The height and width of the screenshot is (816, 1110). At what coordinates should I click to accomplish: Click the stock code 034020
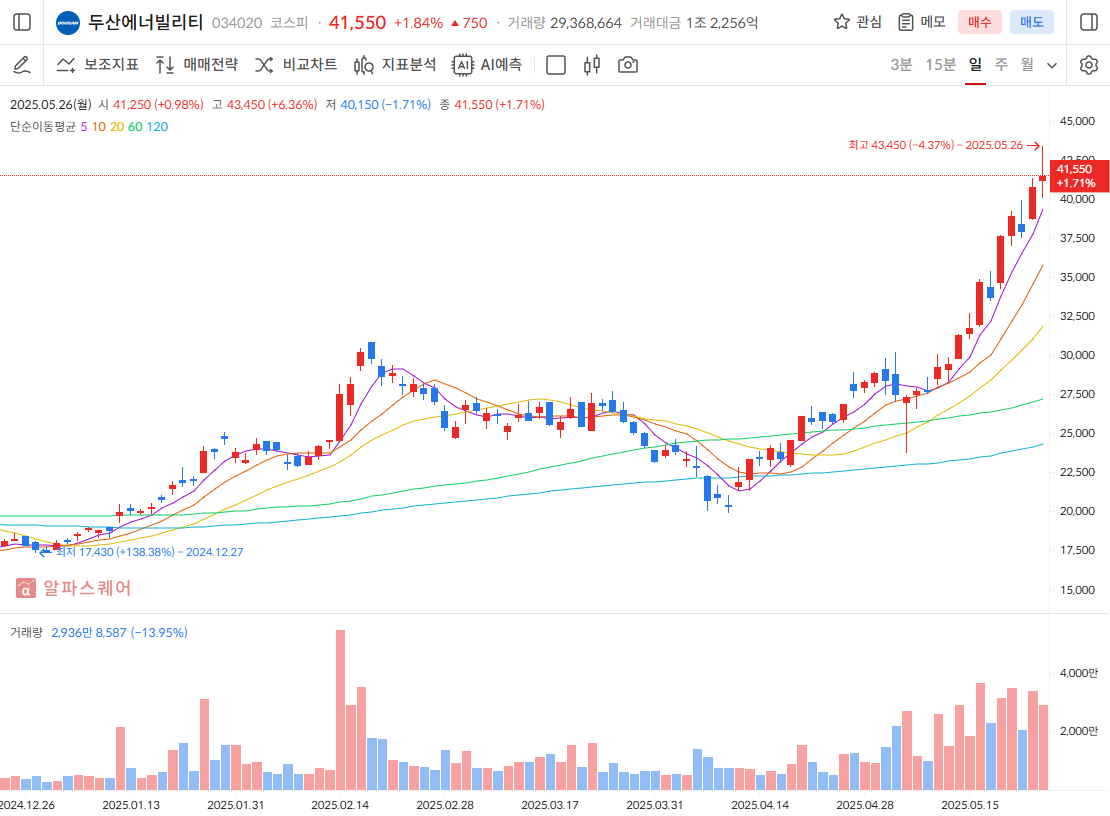pyautogui.click(x=237, y=23)
